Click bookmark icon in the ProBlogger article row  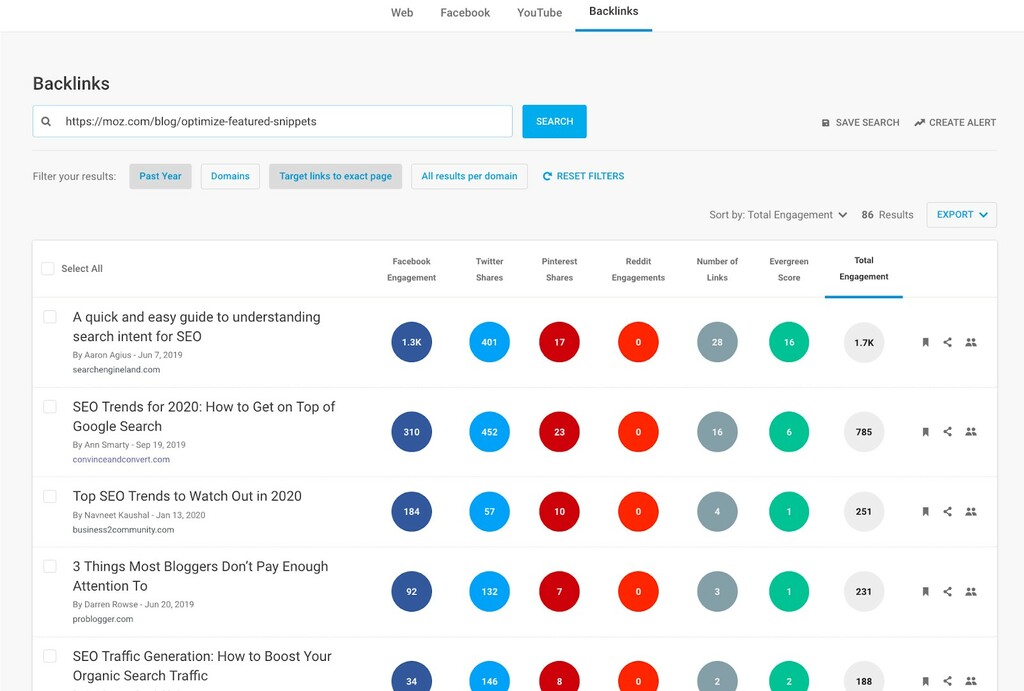(925, 591)
